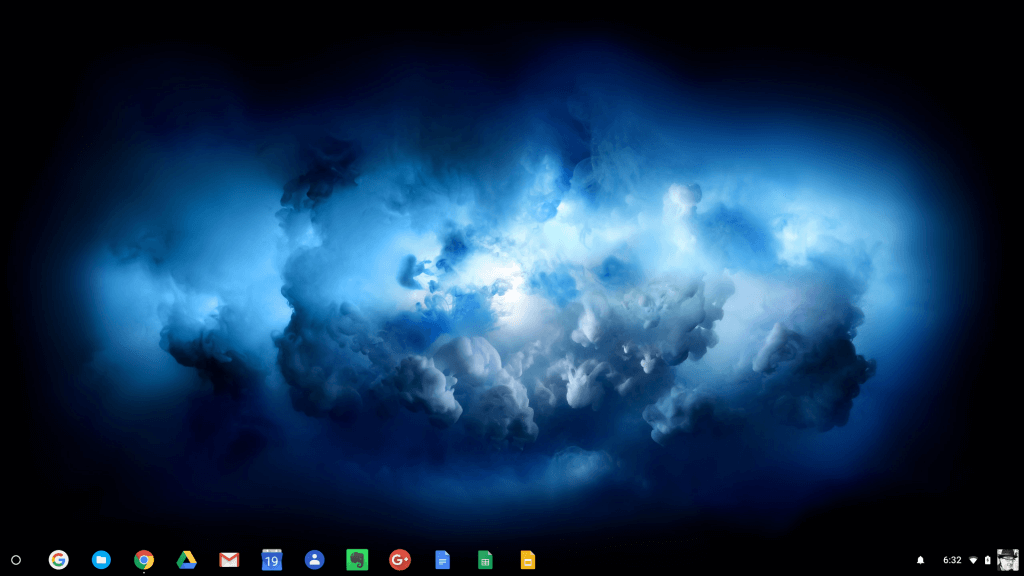Launch Google Sheets app

coord(485,560)
